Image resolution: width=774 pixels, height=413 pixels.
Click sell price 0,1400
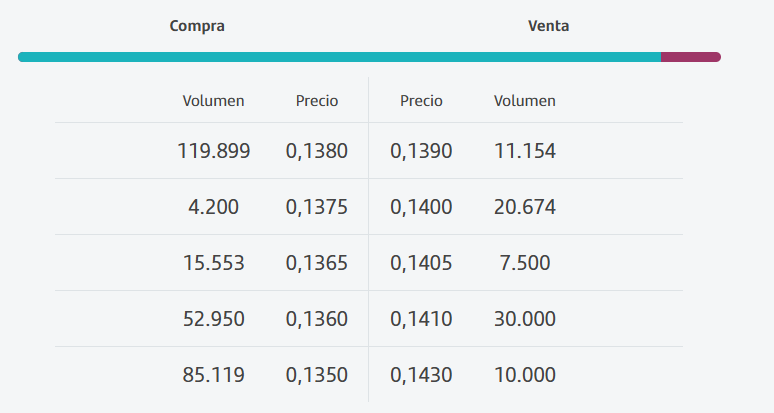pos(421,207)
